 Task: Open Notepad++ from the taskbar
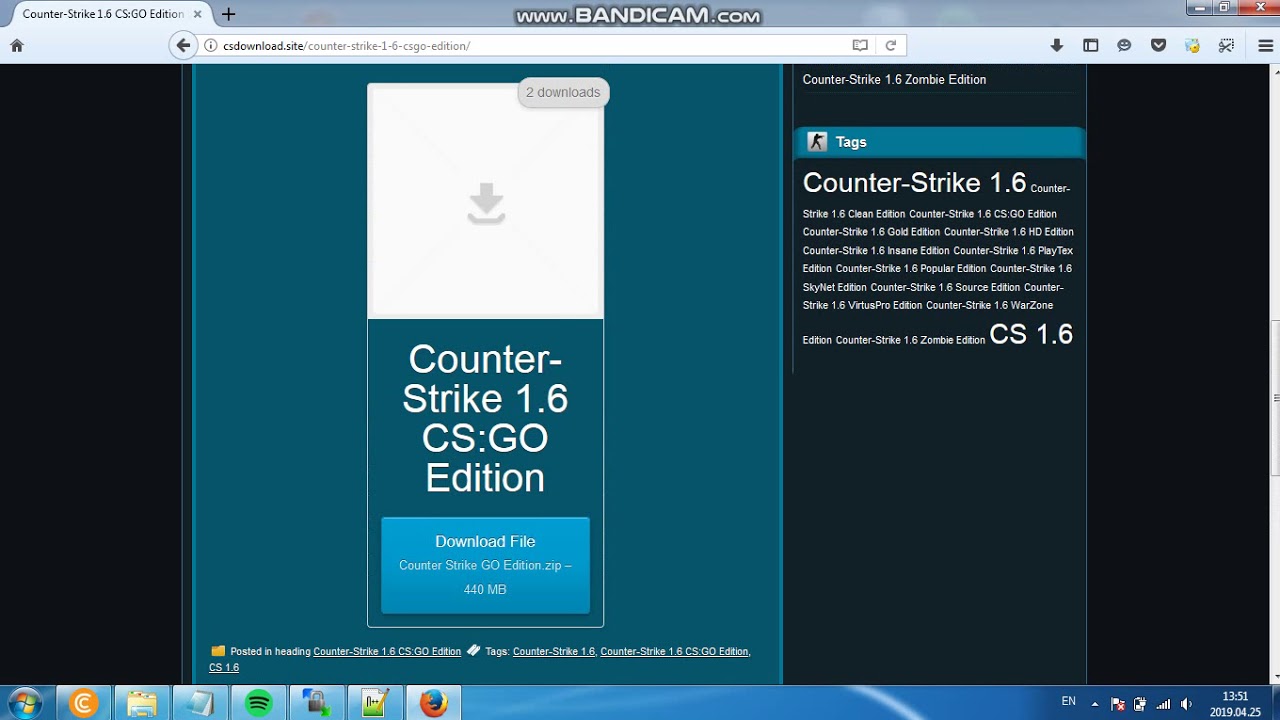point(375,703)
